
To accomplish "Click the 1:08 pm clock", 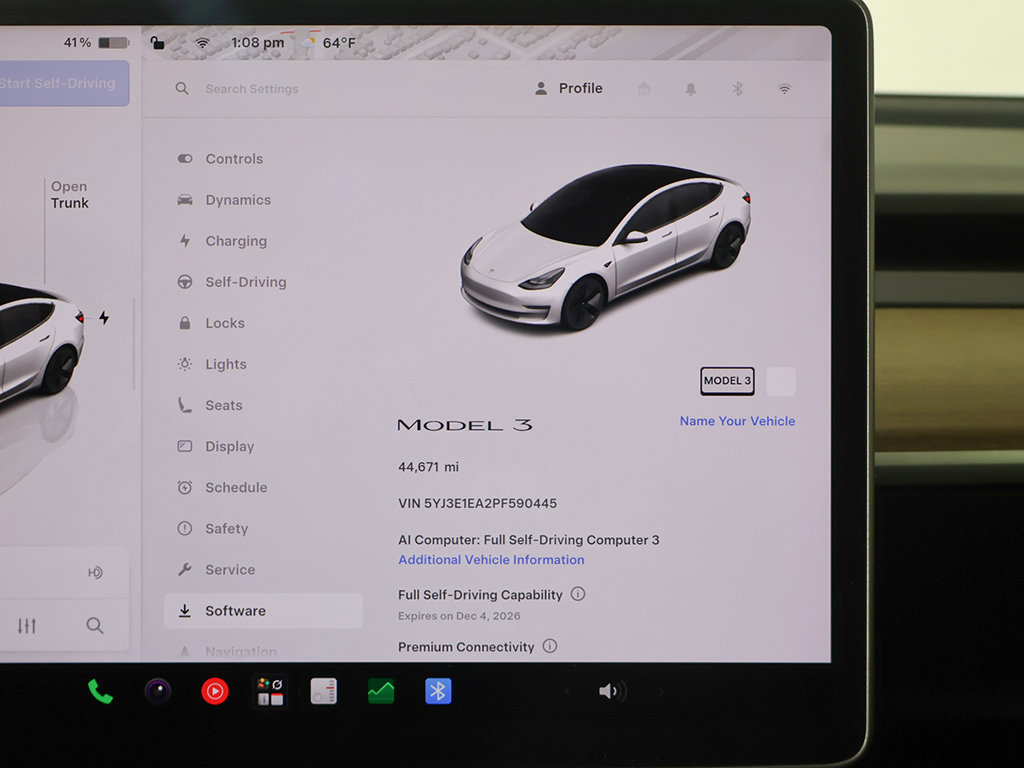I will [x=257, y=43].
